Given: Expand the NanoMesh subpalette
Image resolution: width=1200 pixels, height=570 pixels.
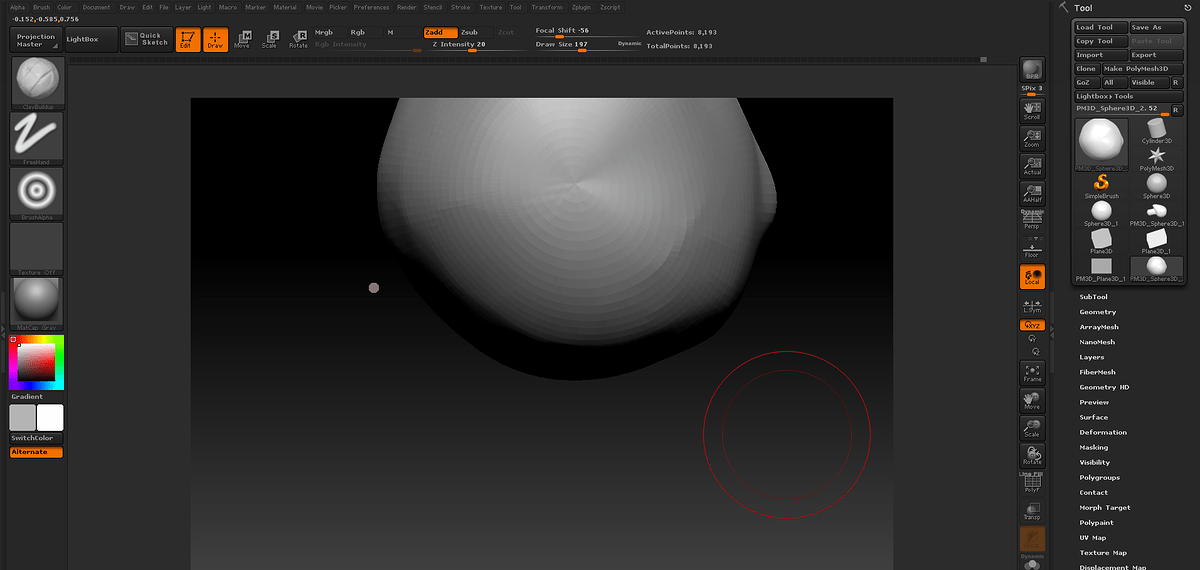Looking at the screenshot, I should 1097,342.
